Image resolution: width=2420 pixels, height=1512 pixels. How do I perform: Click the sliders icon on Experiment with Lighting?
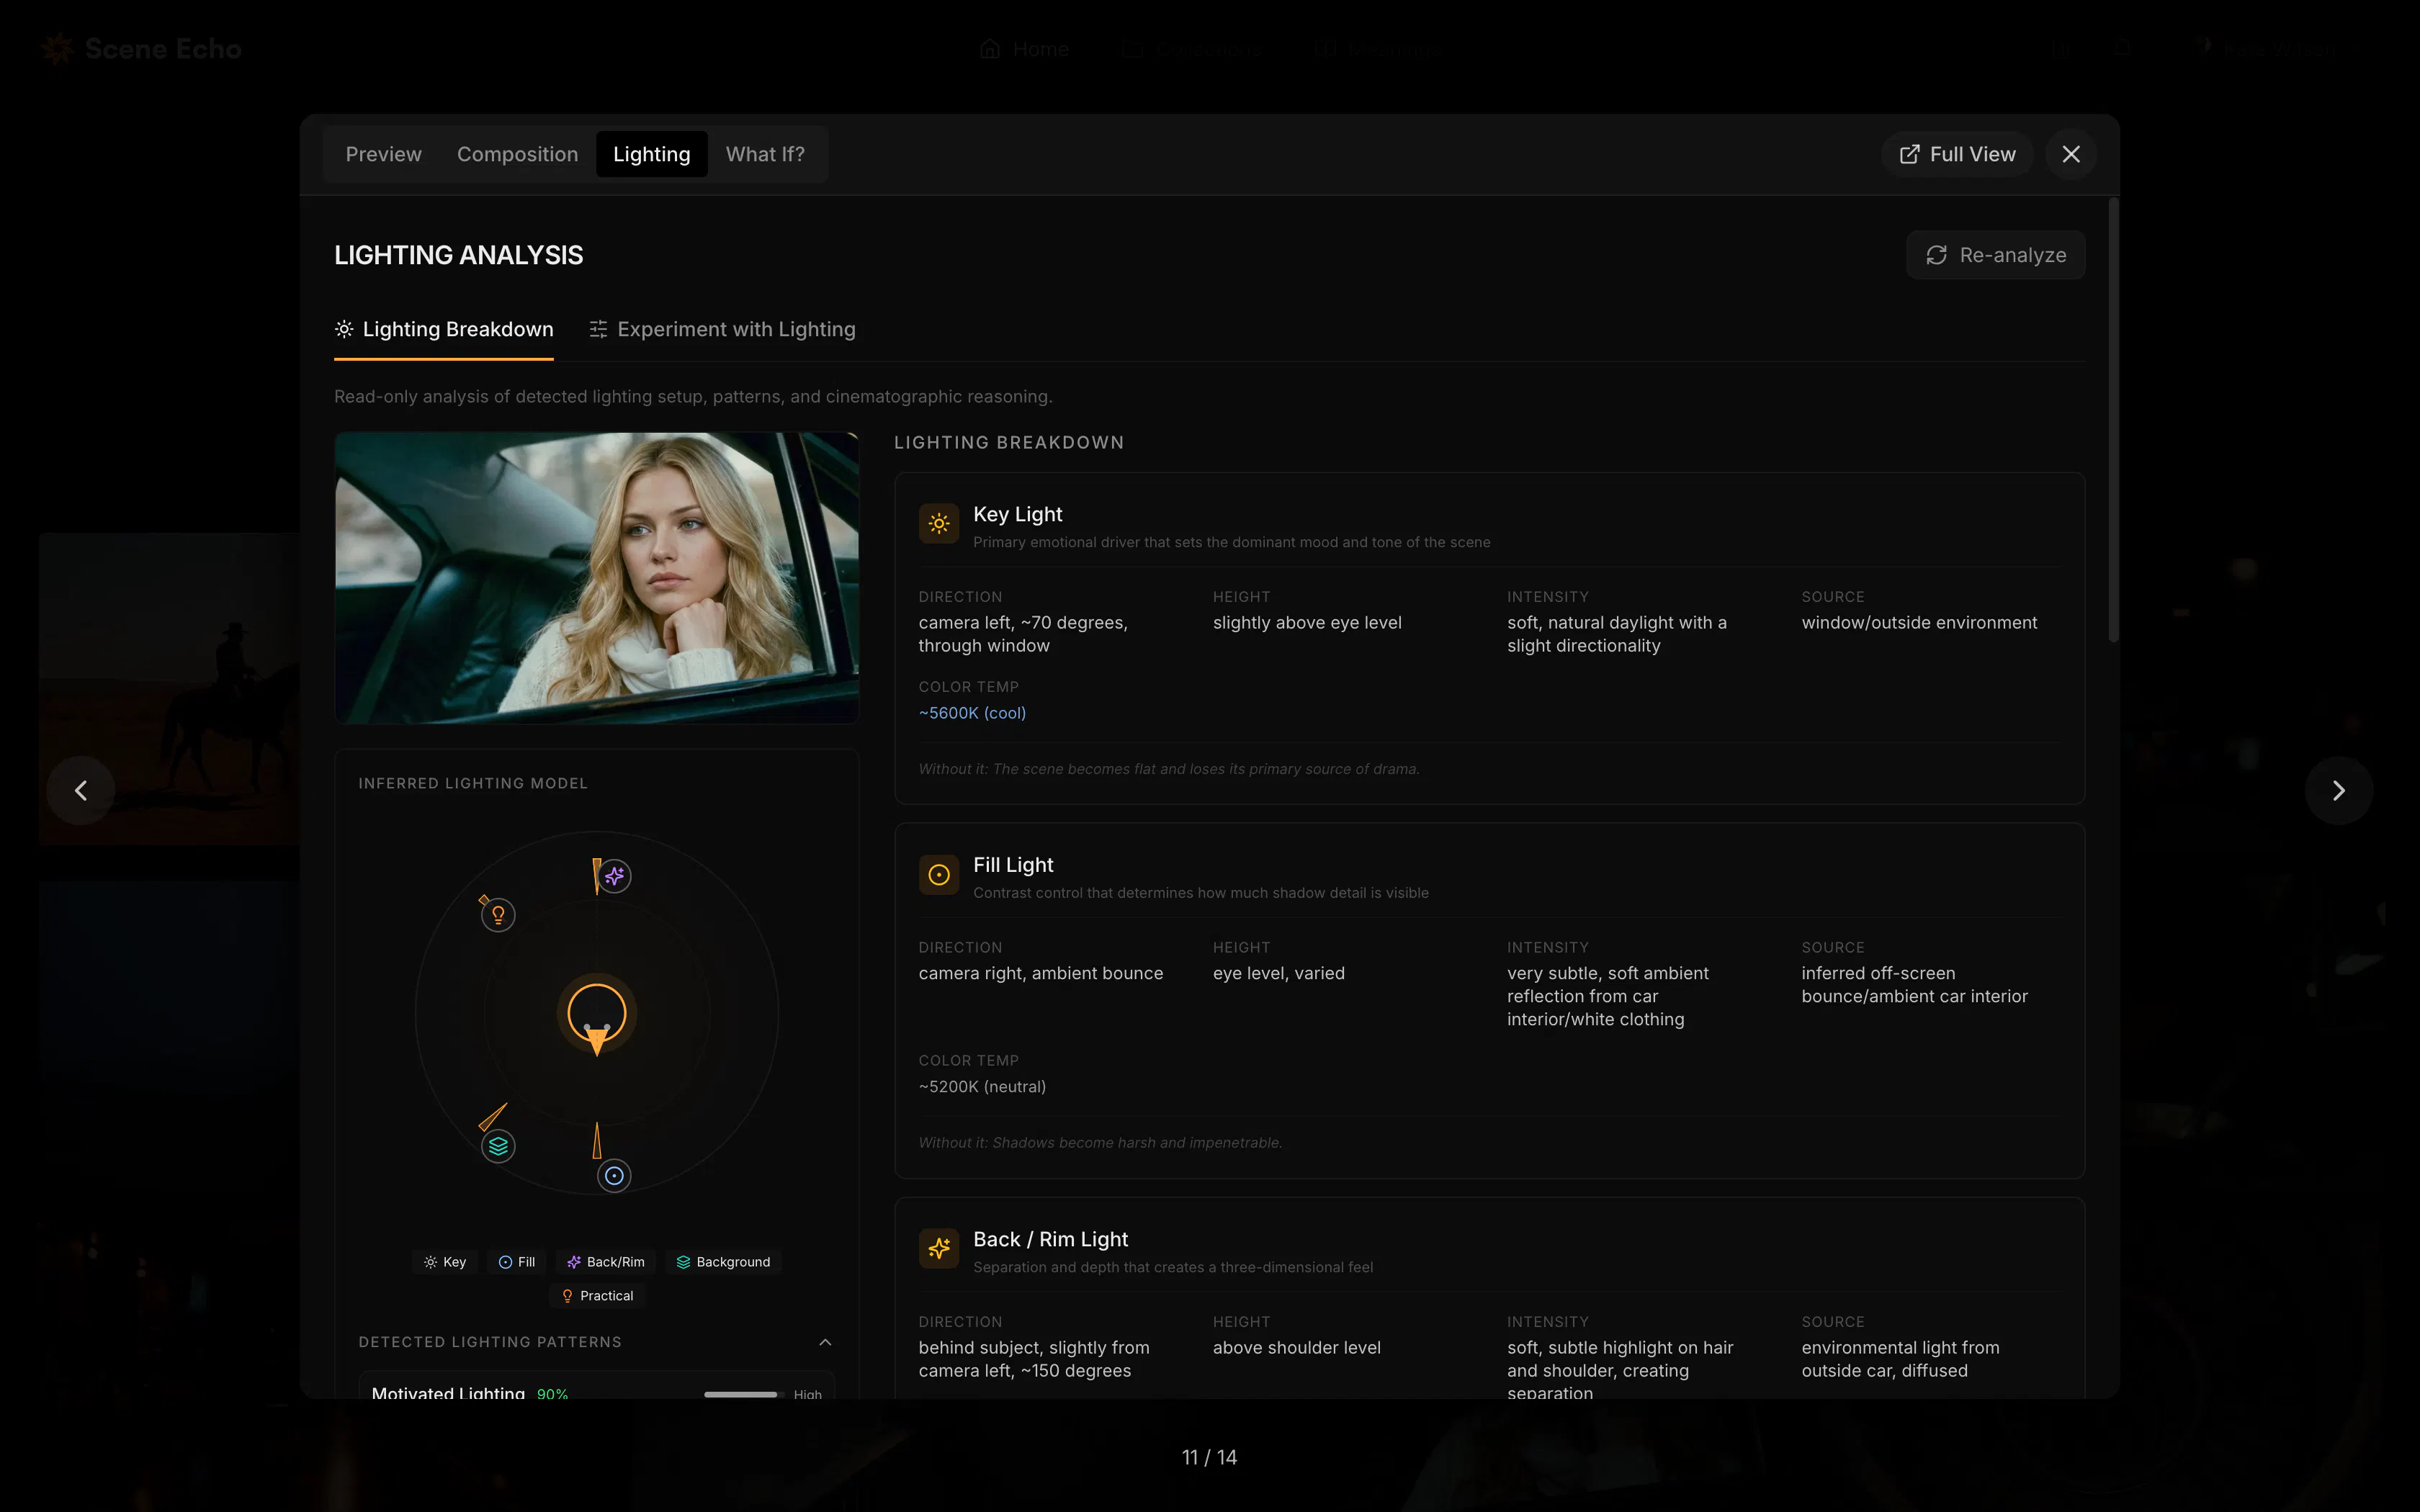pyautogui.click(x=598, y=329)
